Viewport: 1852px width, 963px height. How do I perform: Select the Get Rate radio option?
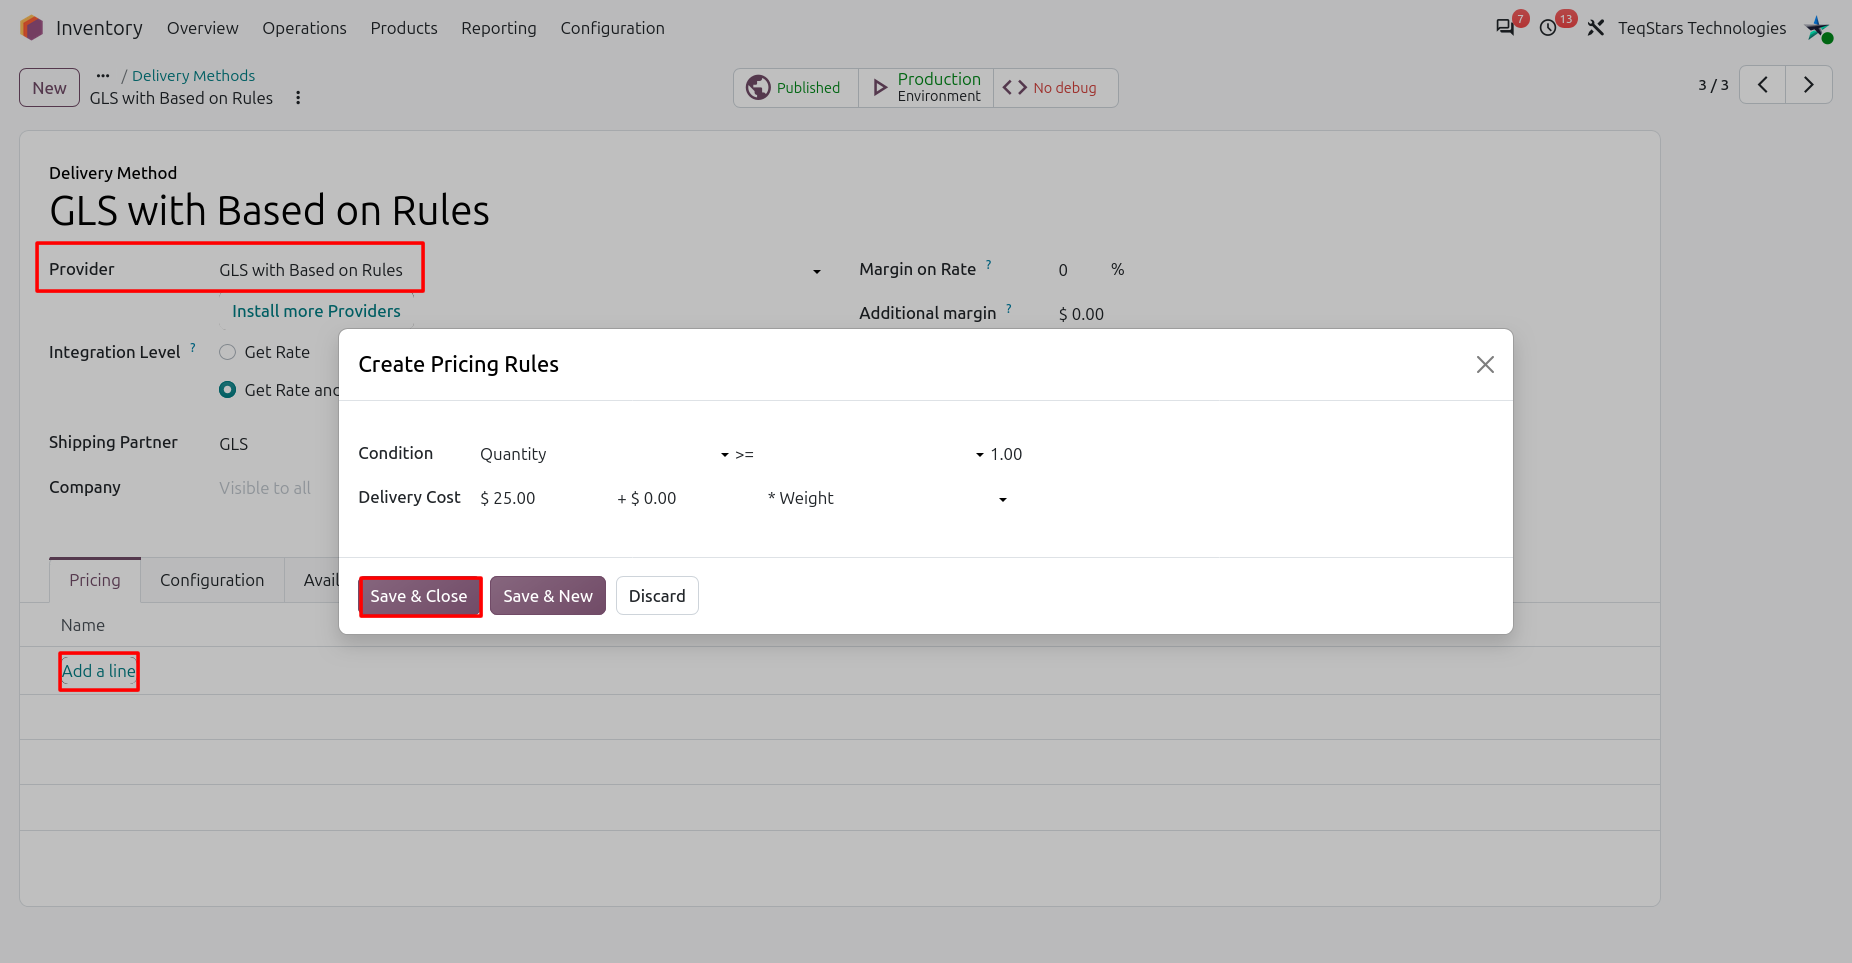pyautogui.click(x=228, y=352)
